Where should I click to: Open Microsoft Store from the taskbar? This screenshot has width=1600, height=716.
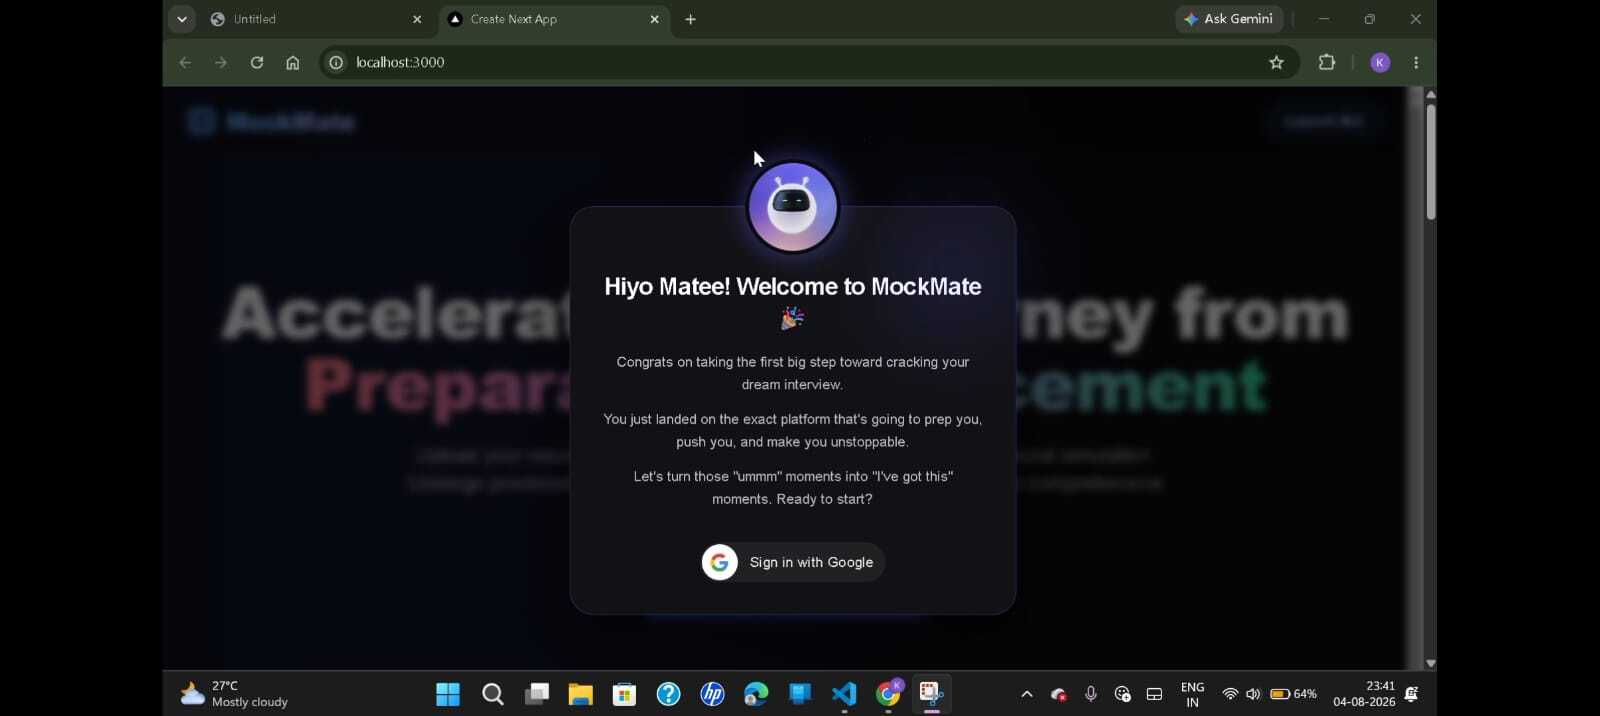pos(625,694)
